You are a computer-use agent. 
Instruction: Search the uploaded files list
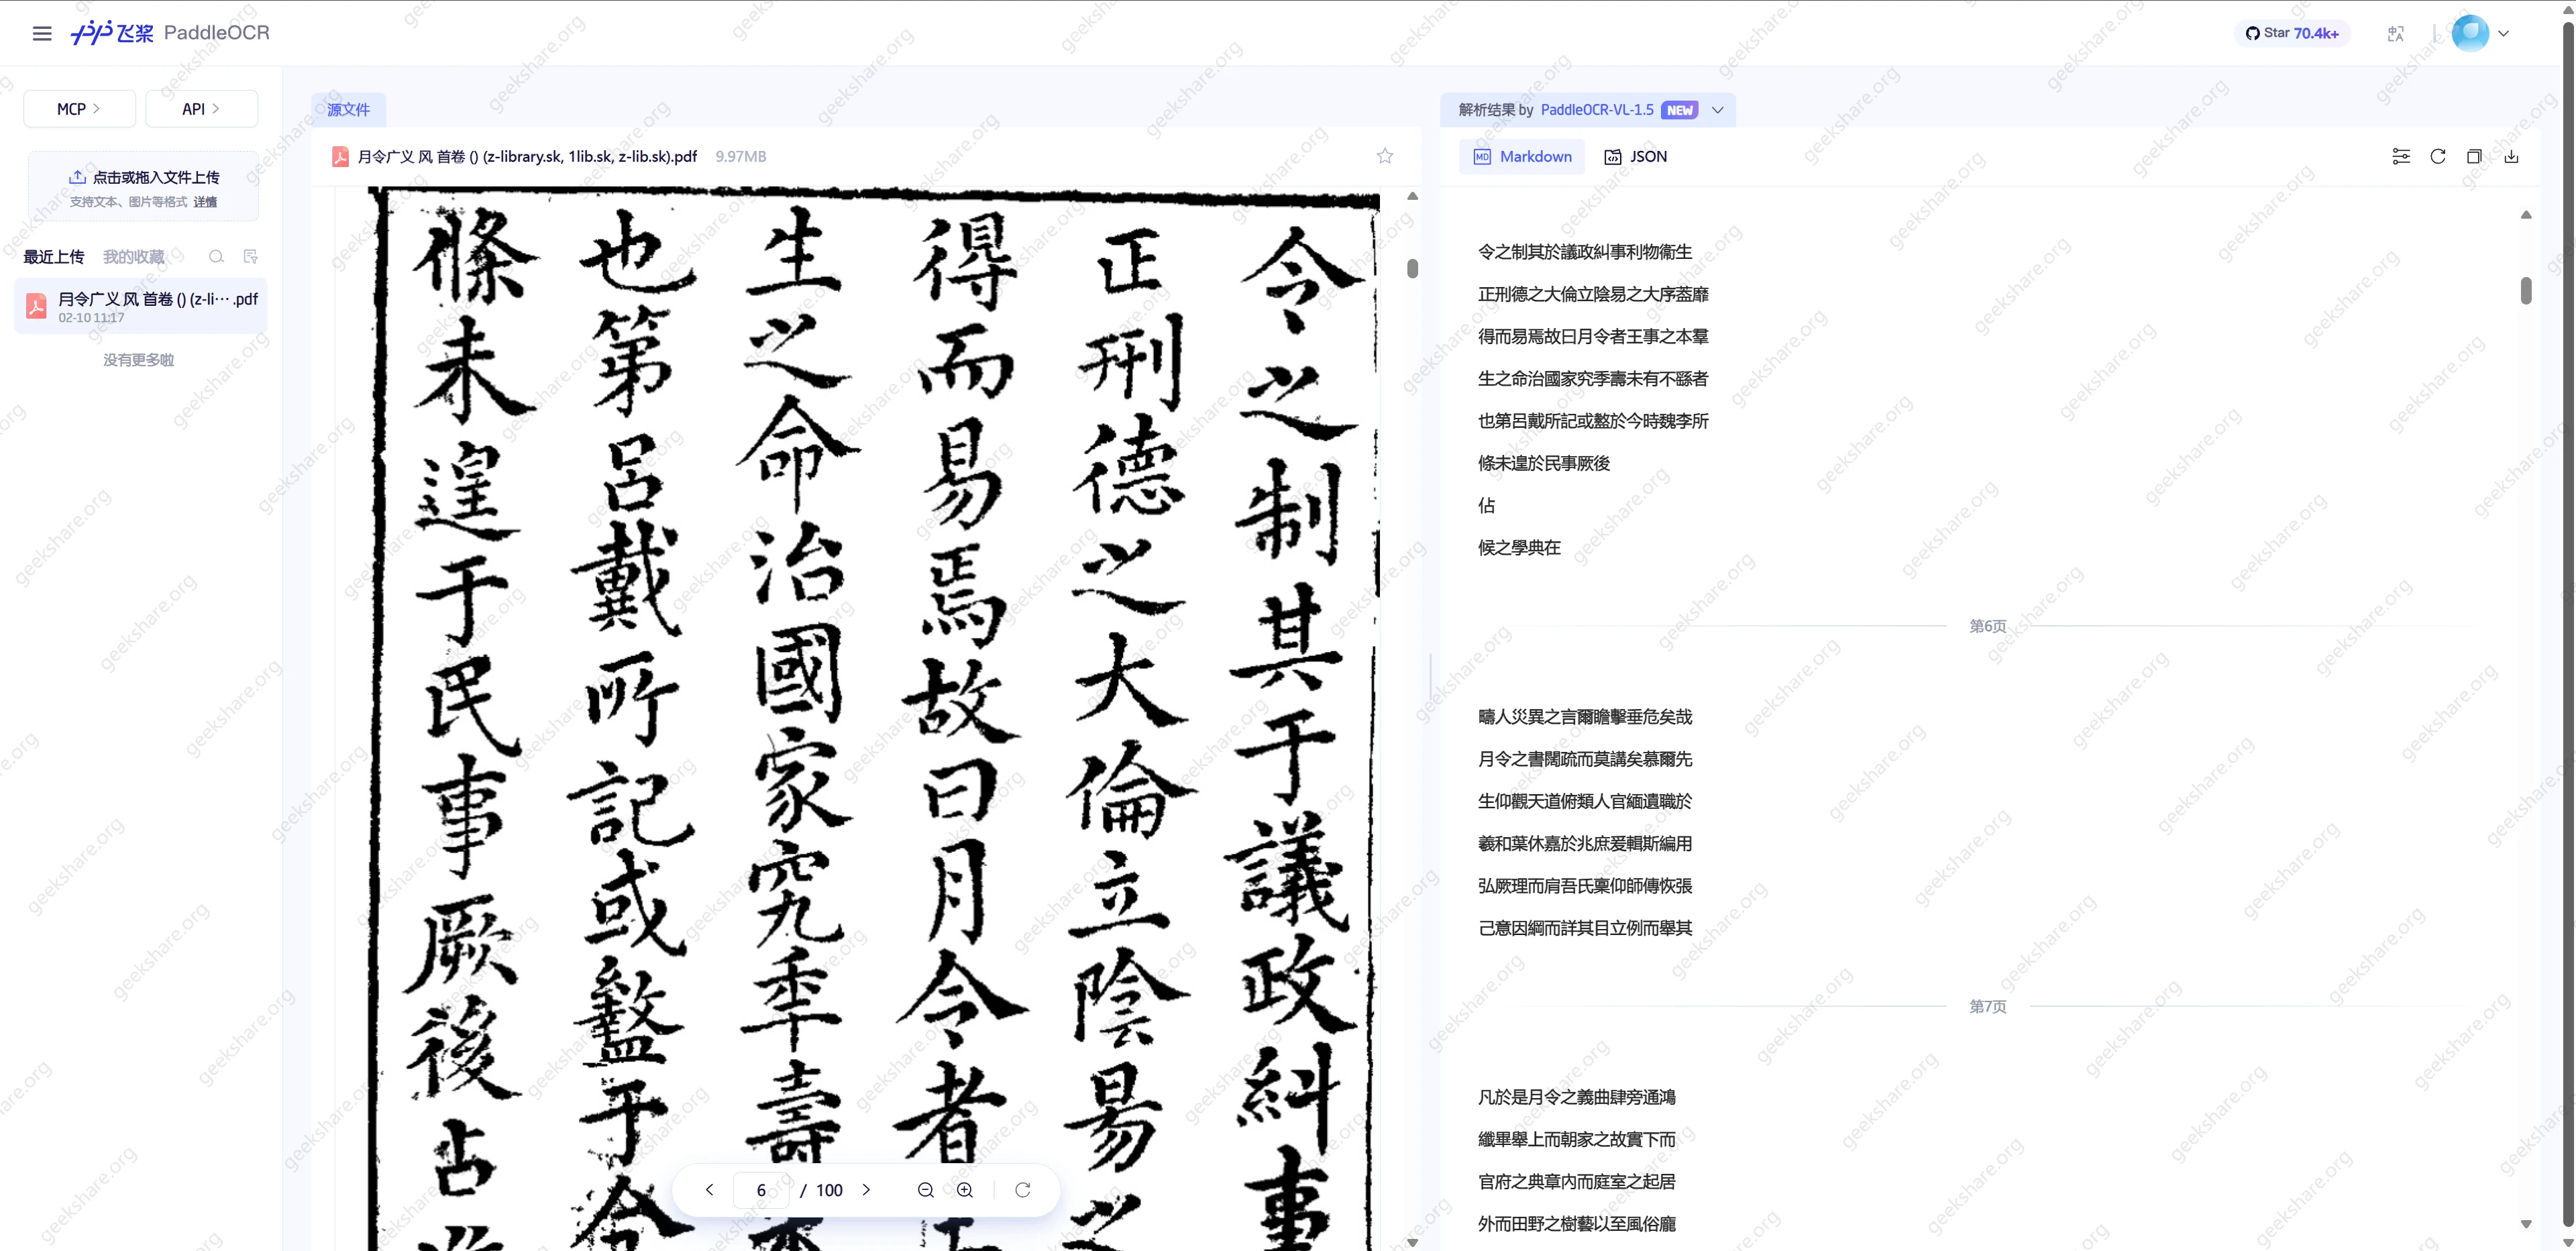(x=216, y=257)
